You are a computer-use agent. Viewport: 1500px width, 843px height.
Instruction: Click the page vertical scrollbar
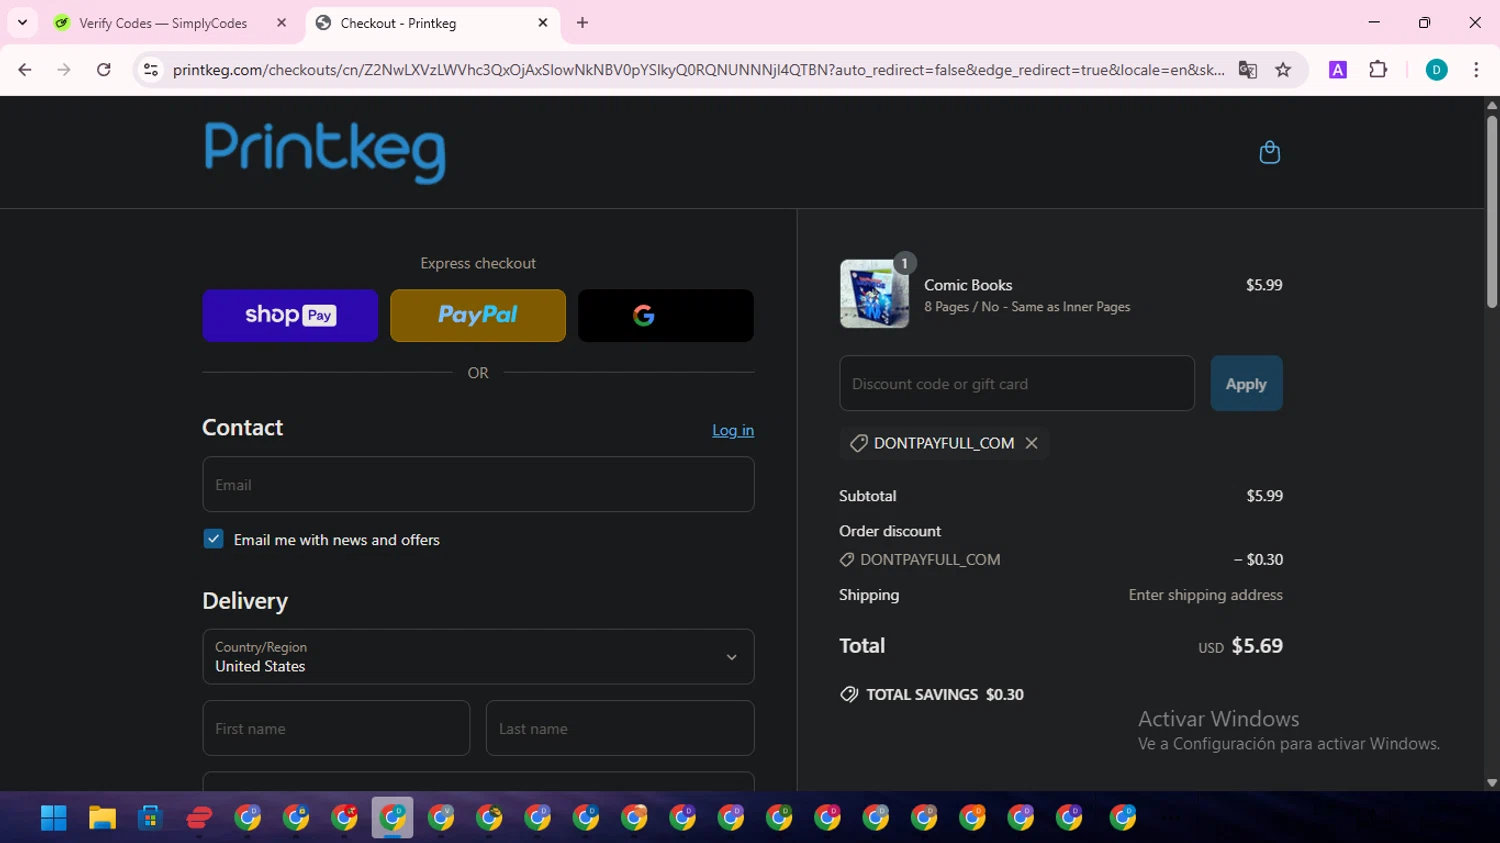[1491, 212]
